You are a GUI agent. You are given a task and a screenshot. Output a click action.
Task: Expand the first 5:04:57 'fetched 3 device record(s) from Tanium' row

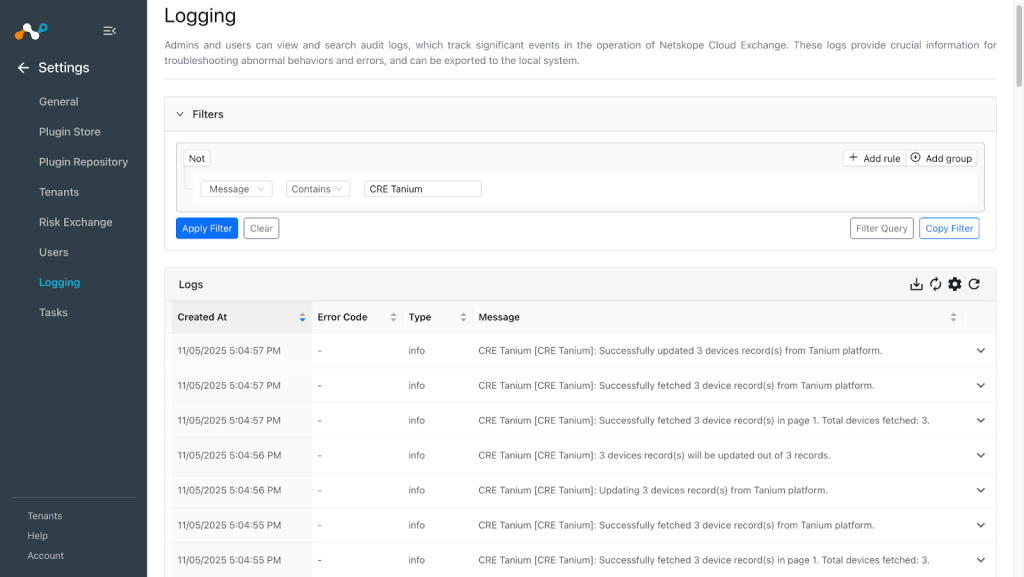click(x=981, y=386)
